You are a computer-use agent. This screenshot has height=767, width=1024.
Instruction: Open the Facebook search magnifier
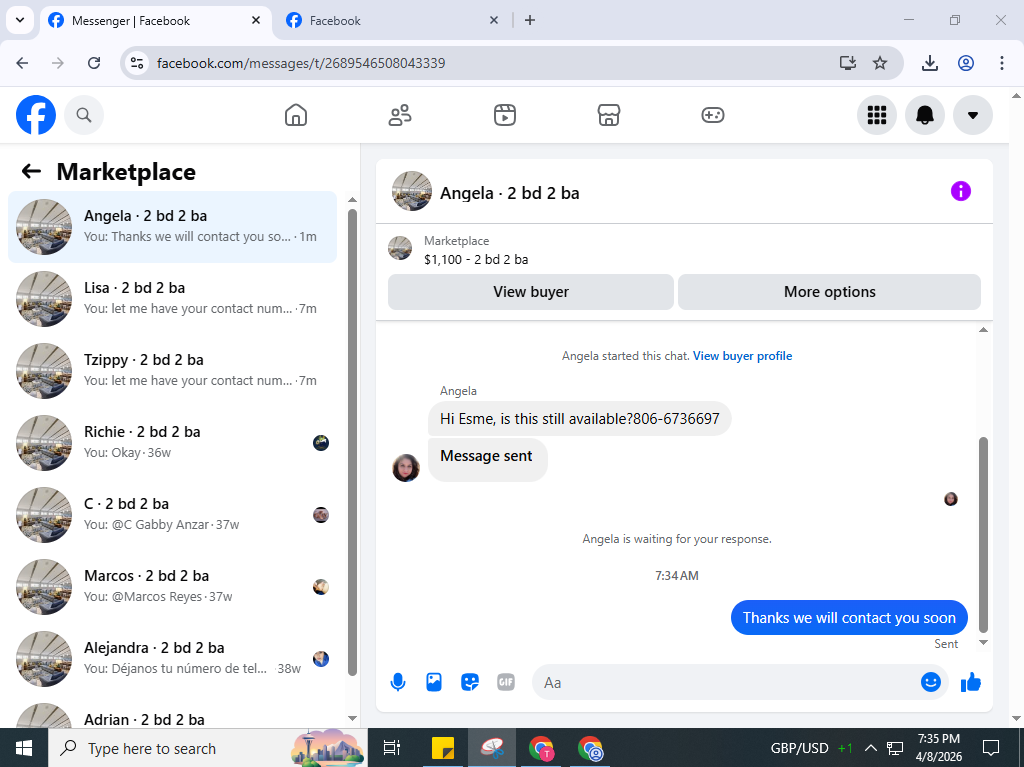[84, 115]
